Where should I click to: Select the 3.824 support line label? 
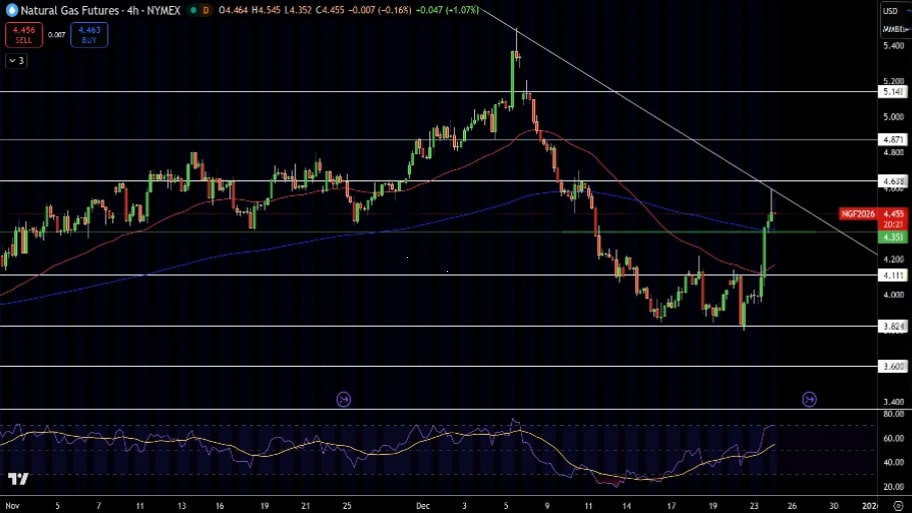point(892,326)
